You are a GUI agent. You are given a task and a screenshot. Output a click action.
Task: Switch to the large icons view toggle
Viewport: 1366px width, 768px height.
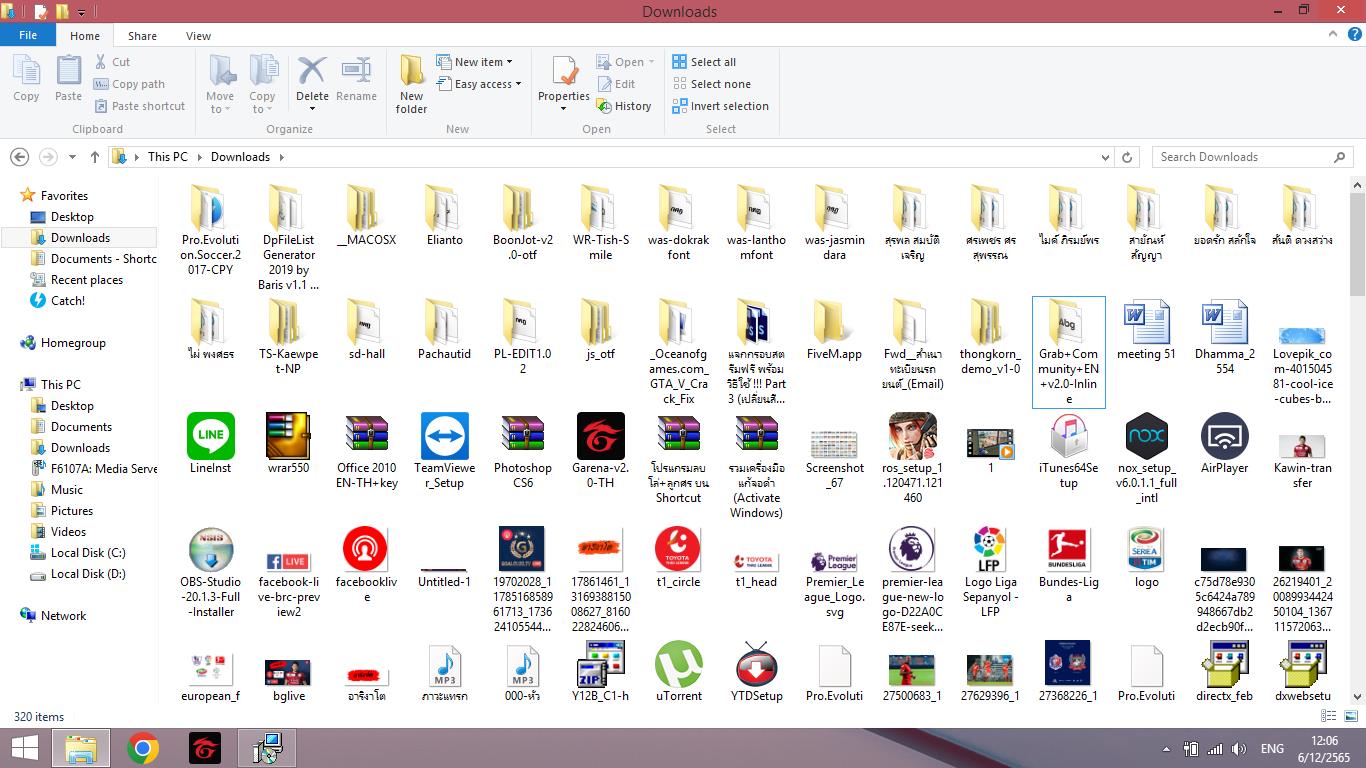tap(1351, 716)
